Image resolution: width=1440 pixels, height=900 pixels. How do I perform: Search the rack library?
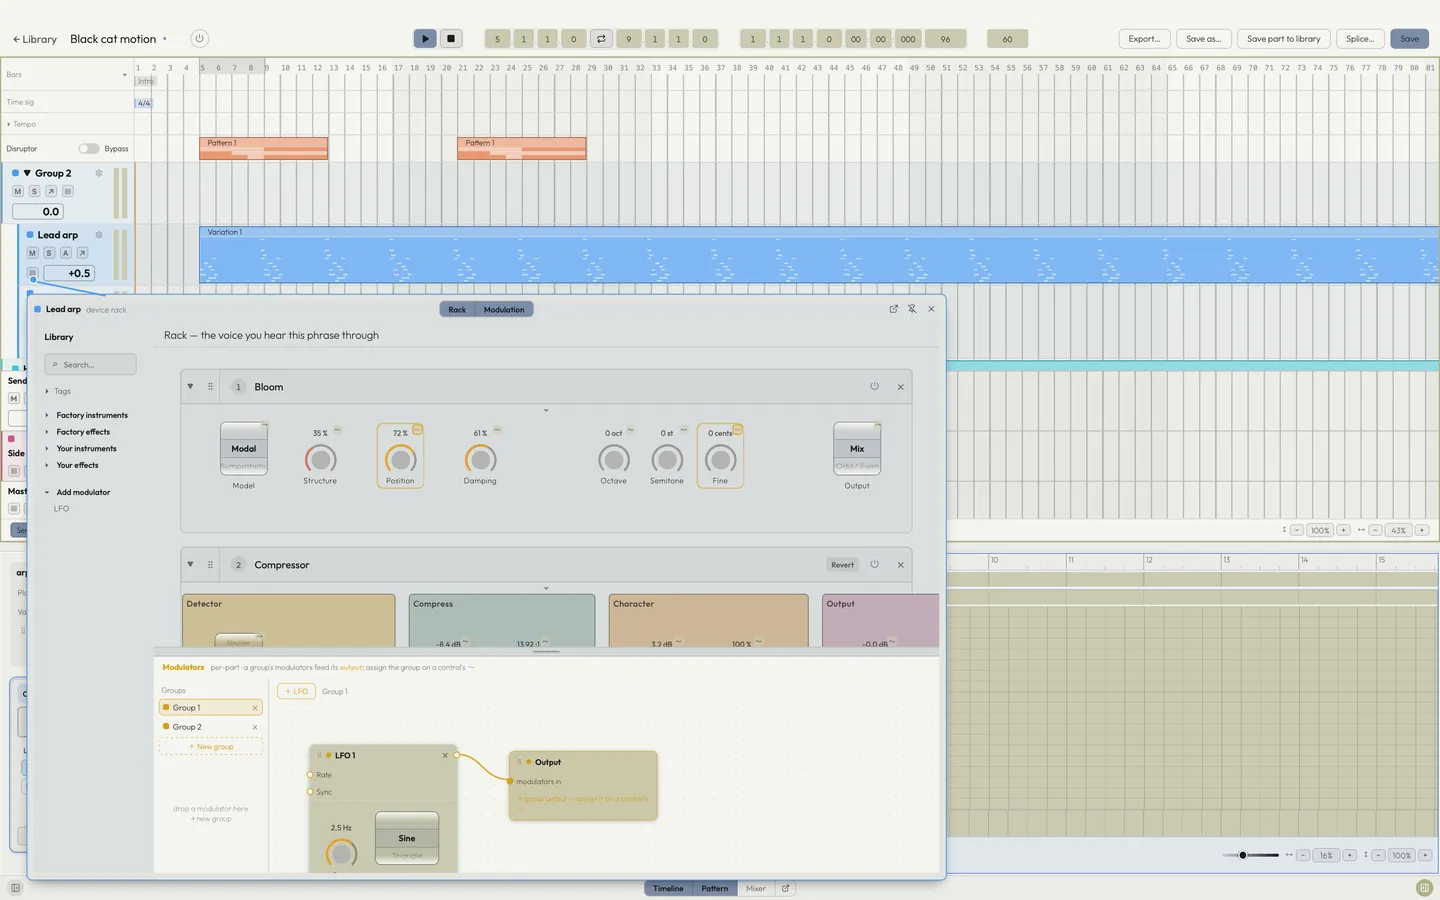pyautogui.click(x=90, y=365)
